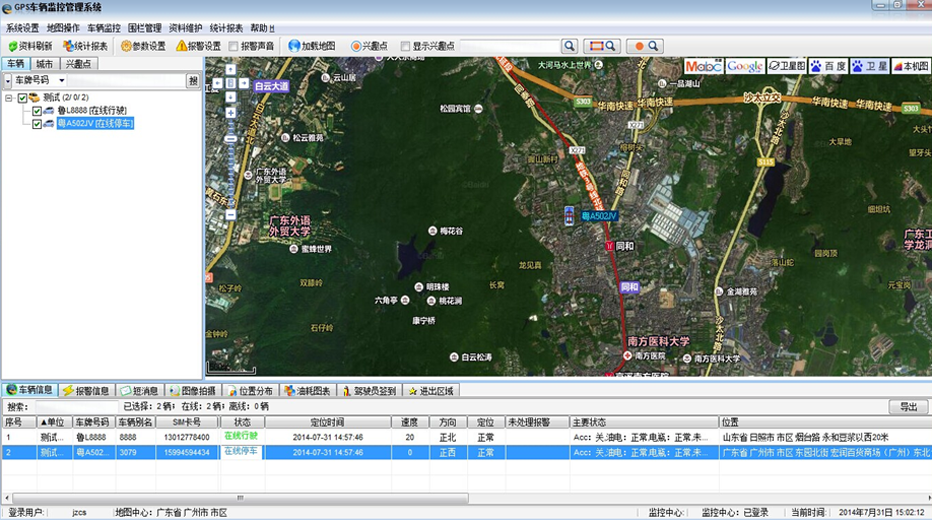Open 报警设置 alarm settings

coord(199,46)
